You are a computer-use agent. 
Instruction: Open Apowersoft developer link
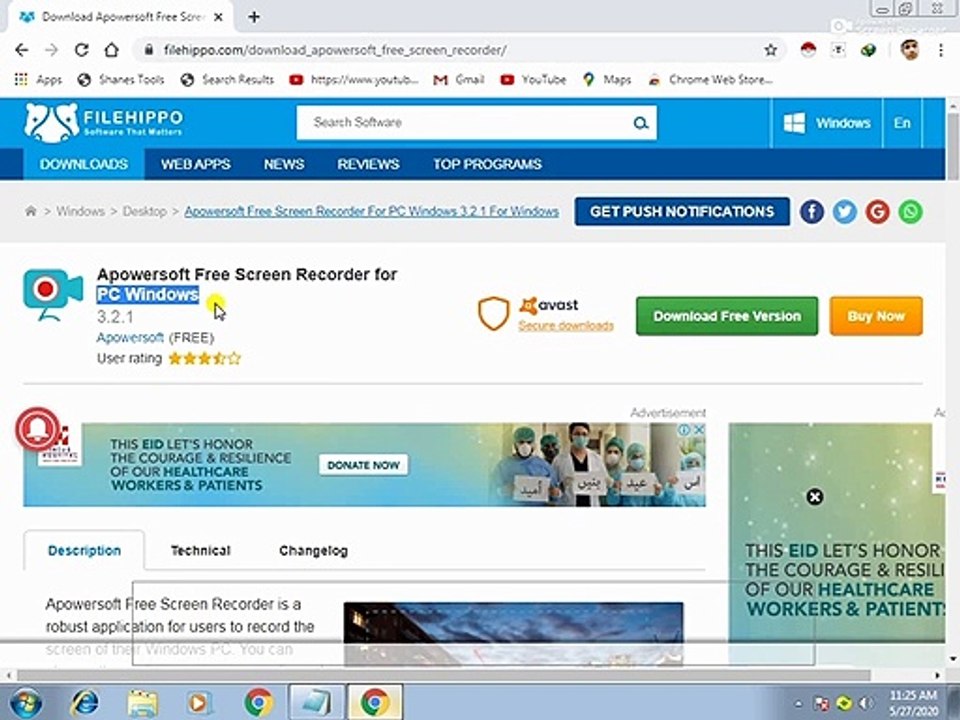(130, 337)
